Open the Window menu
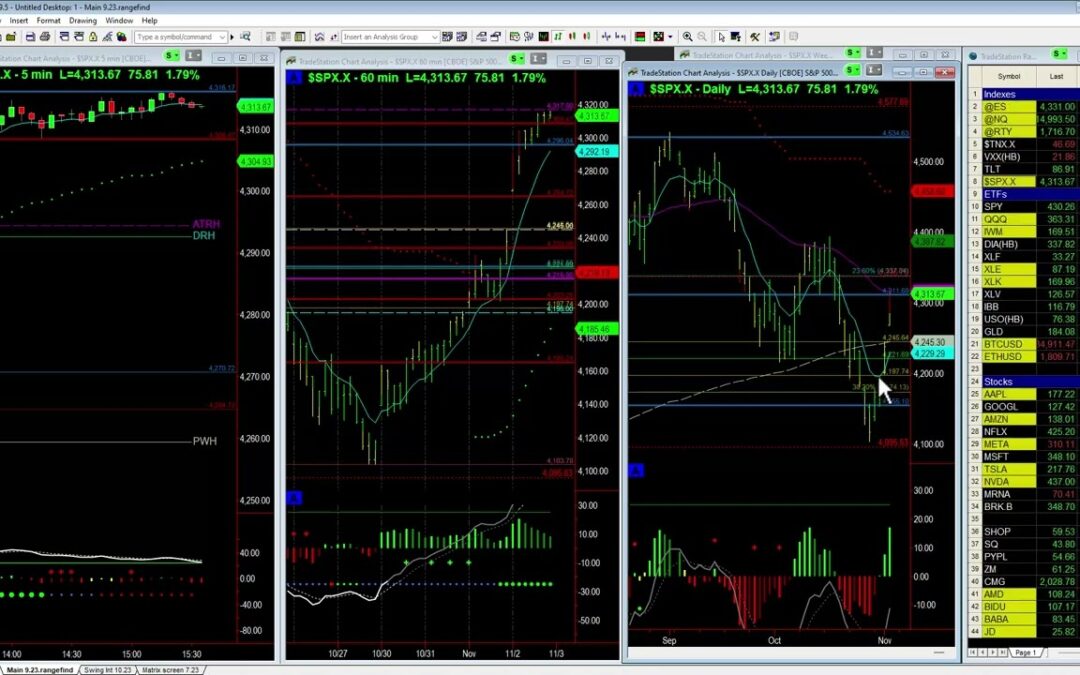 tap(119, 21)
